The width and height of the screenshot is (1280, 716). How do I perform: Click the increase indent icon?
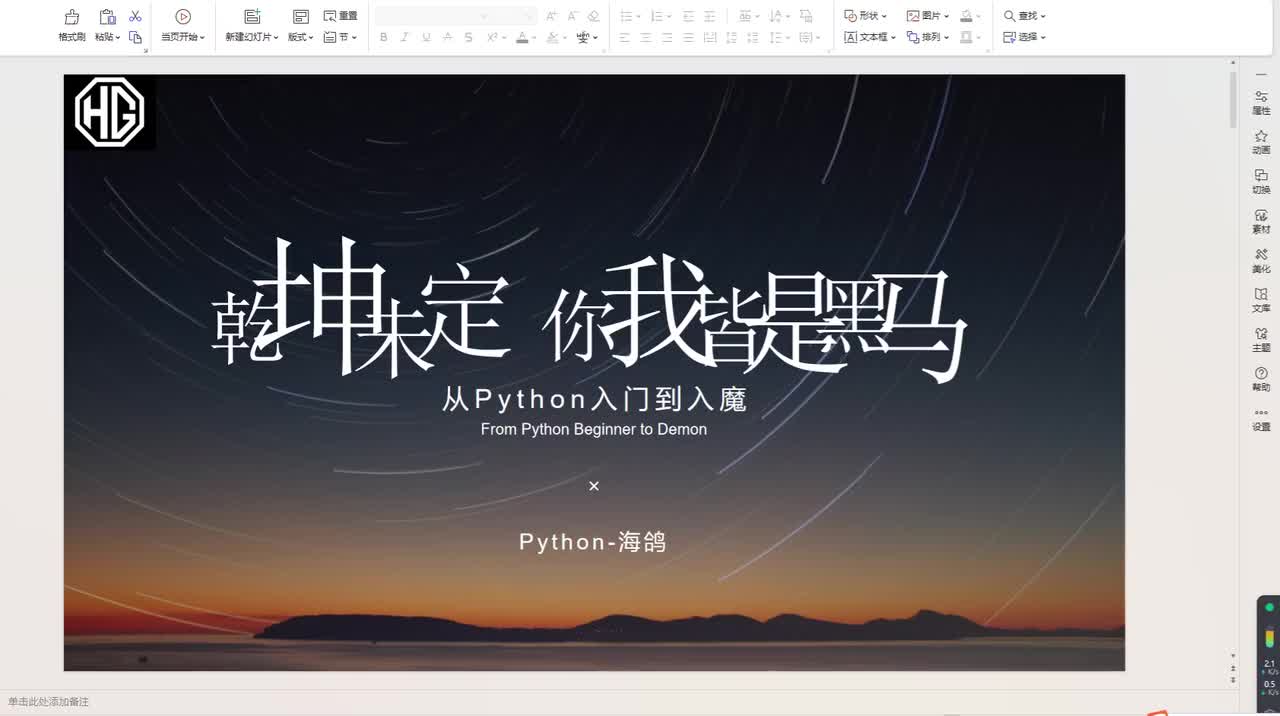[710, 16]
